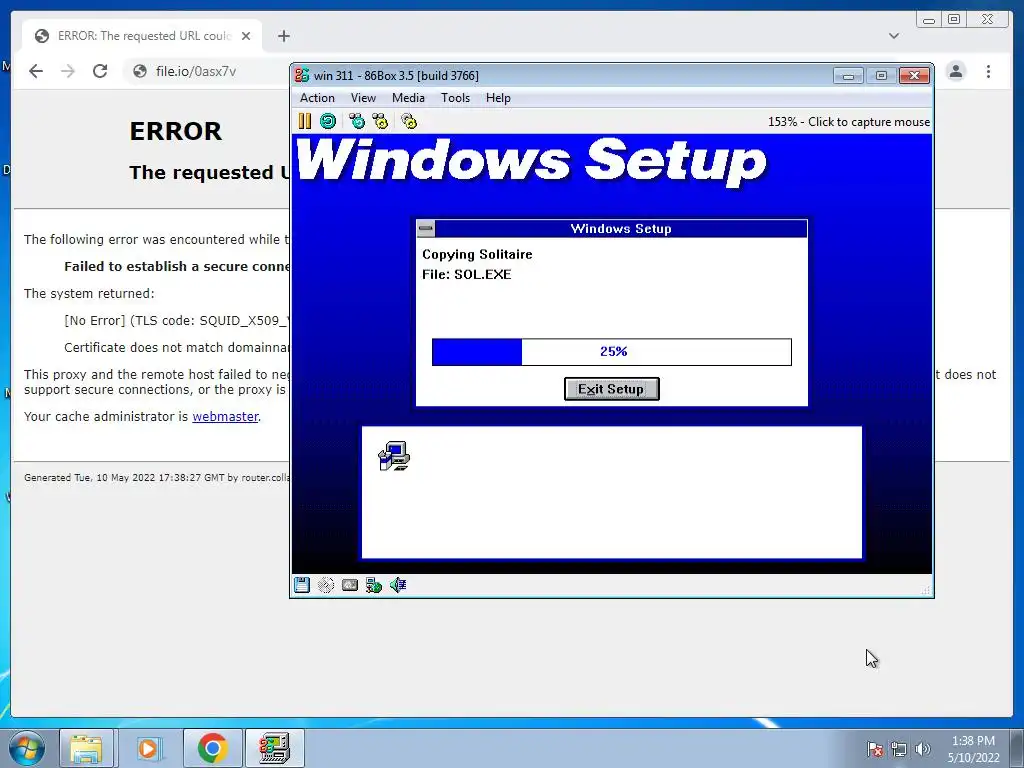1024x768 pixels.
Task: Switch to Chrome via taskbar icon
Action: pyautogui.click(x=212, y=748)
